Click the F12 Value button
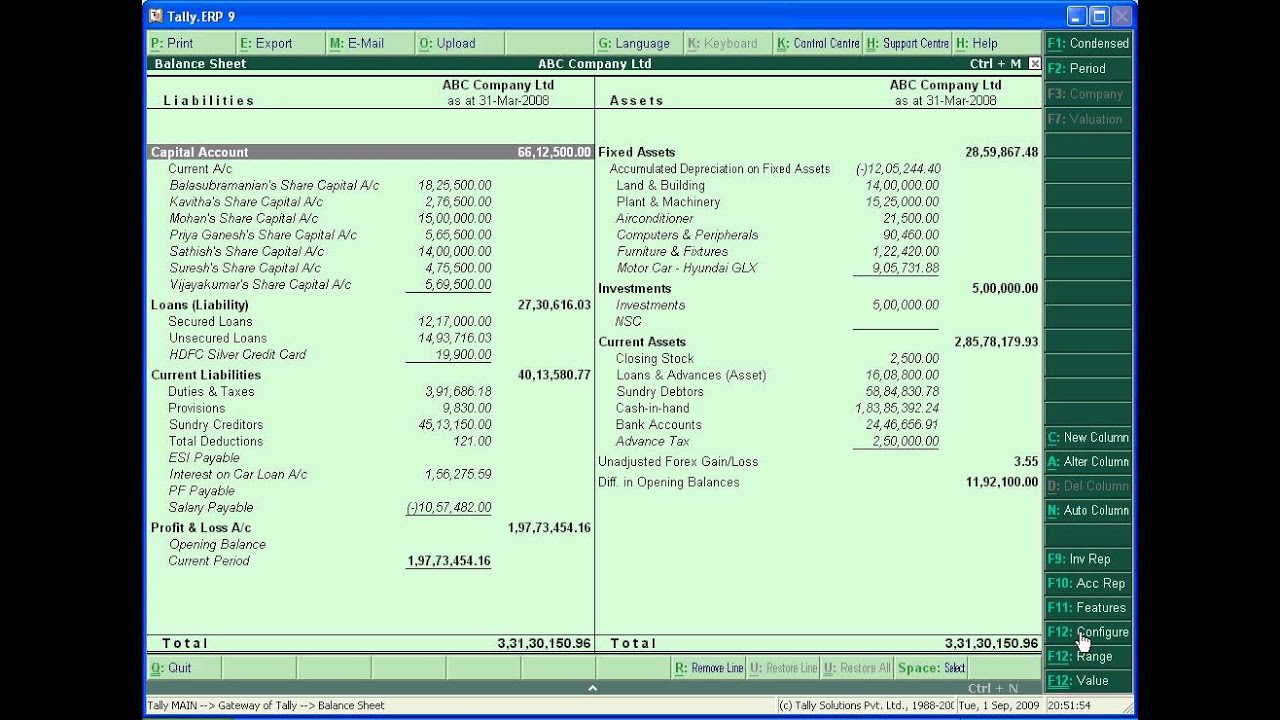Viewport: 1280px width, 720px height. 1088,680
